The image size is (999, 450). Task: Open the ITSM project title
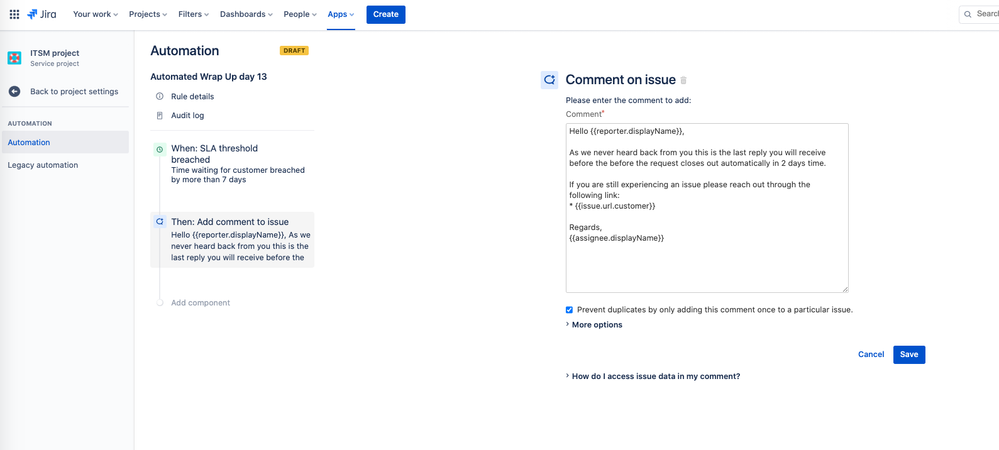(x=55, y=54)
